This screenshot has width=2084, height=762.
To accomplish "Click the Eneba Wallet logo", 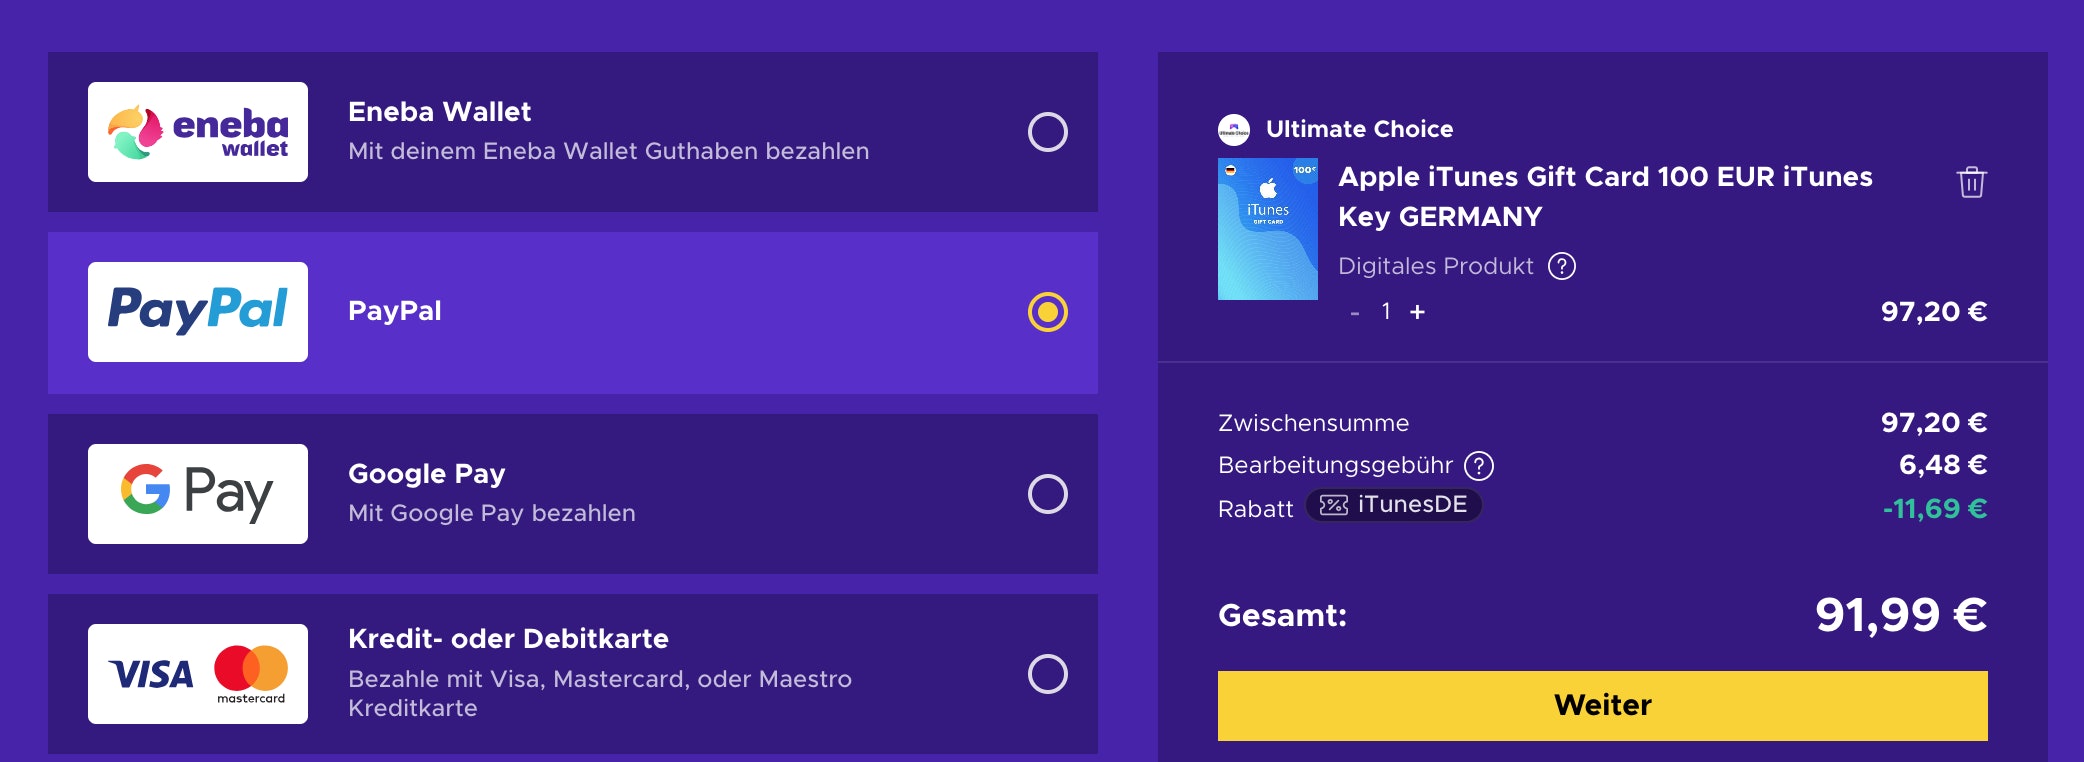I will click(197, 130).
